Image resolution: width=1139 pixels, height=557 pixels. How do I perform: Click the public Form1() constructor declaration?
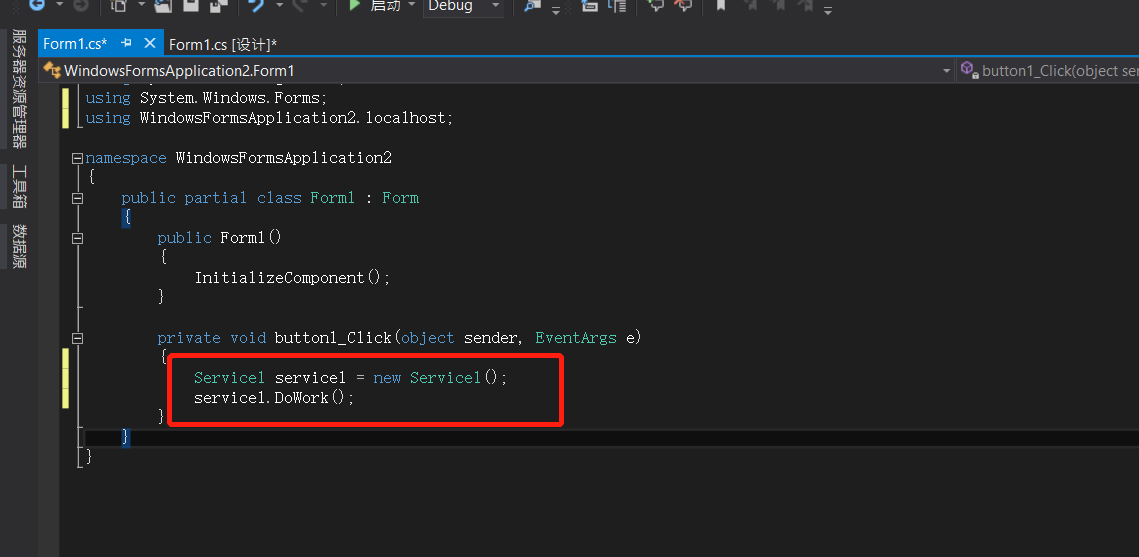(x=219, y=238)
